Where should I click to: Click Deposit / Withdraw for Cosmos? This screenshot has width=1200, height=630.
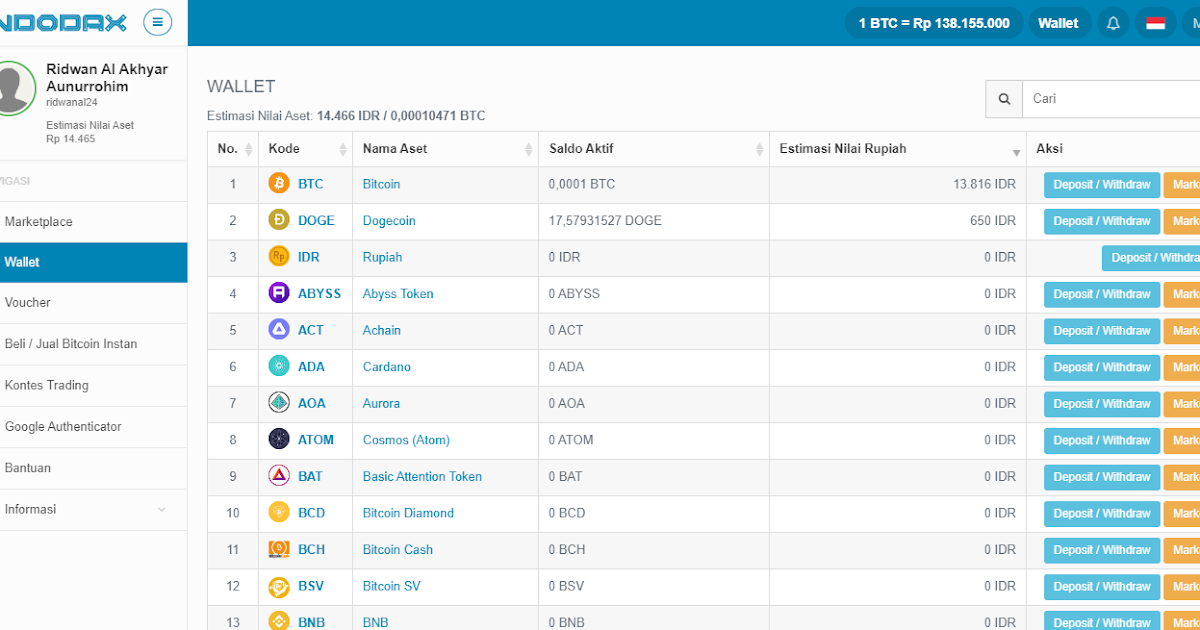click(1102, 441)
